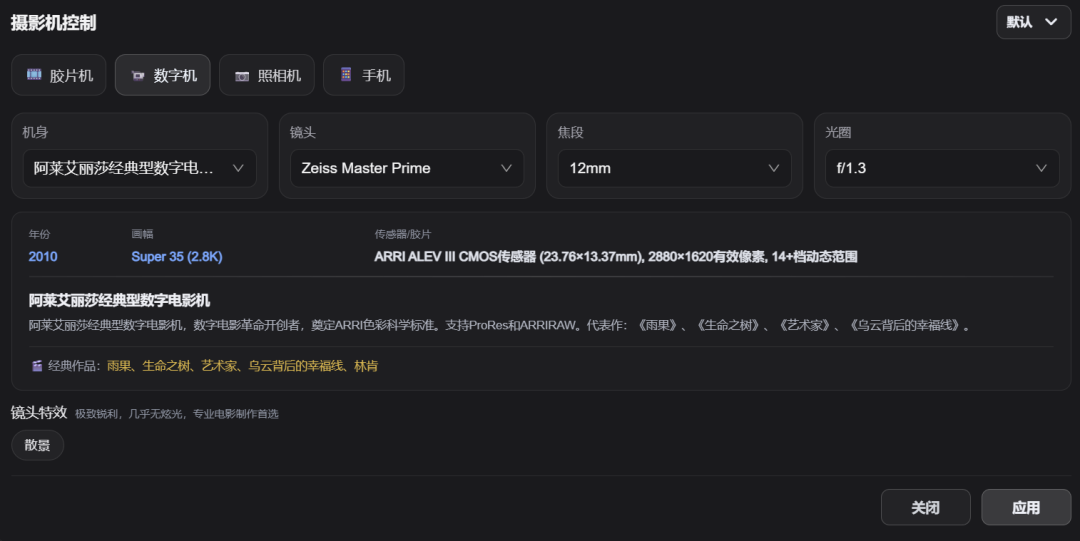Viewport: 1080px width, 541px height.
Task: Switch to the 胶片机 tab
Action: tap(59, 75)
